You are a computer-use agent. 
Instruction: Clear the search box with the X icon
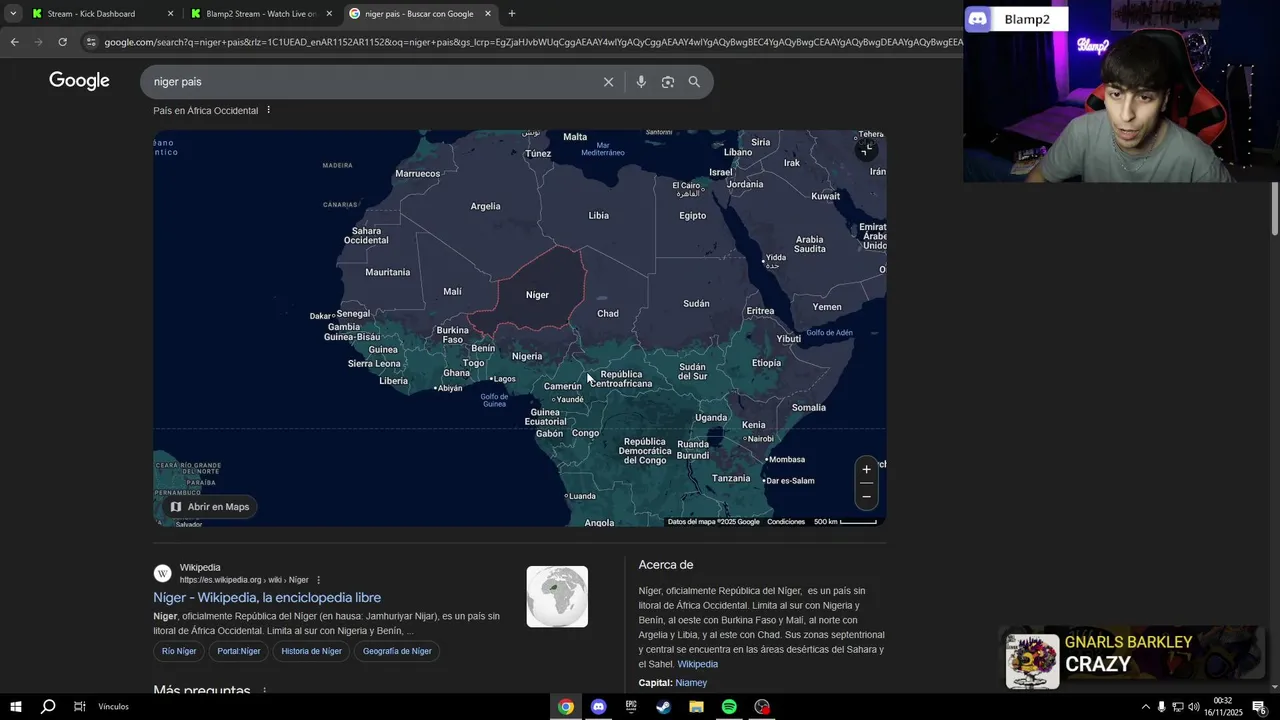tap(608, 82)
